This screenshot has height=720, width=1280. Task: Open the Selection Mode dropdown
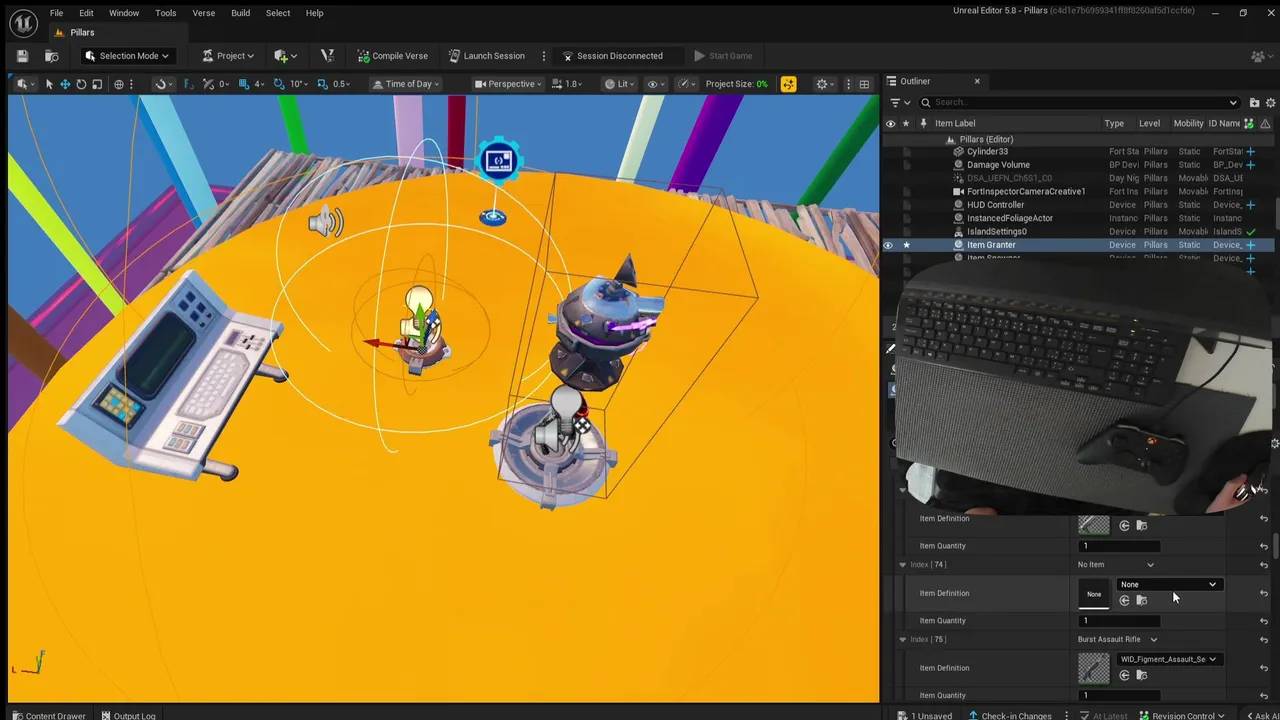tap(127, 56)
